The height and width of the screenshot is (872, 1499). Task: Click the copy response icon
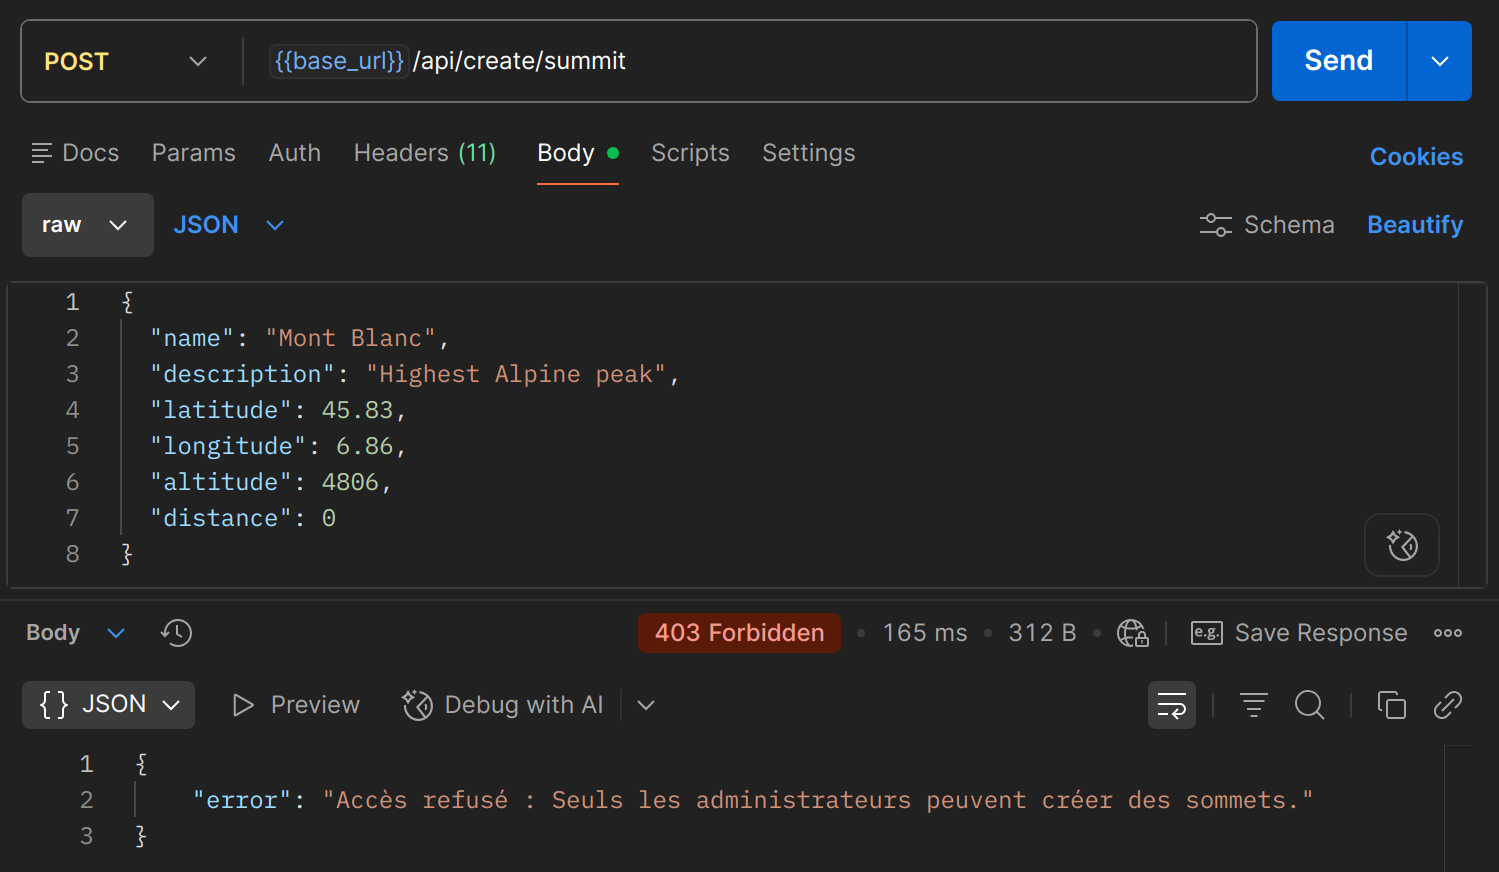[x=1391, y=705]
